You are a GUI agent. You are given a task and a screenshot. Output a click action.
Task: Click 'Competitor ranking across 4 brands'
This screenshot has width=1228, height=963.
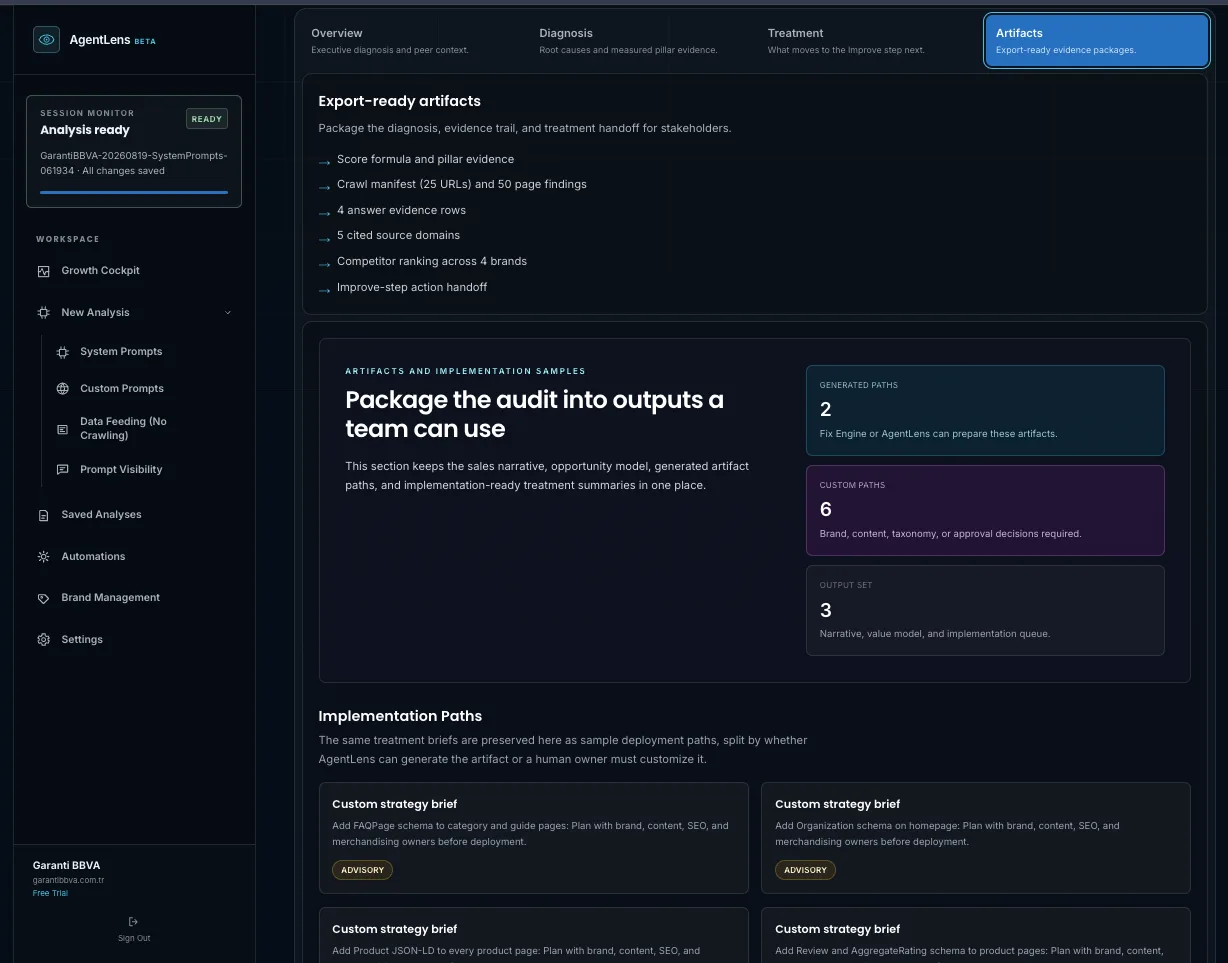[x=432, y=261]
